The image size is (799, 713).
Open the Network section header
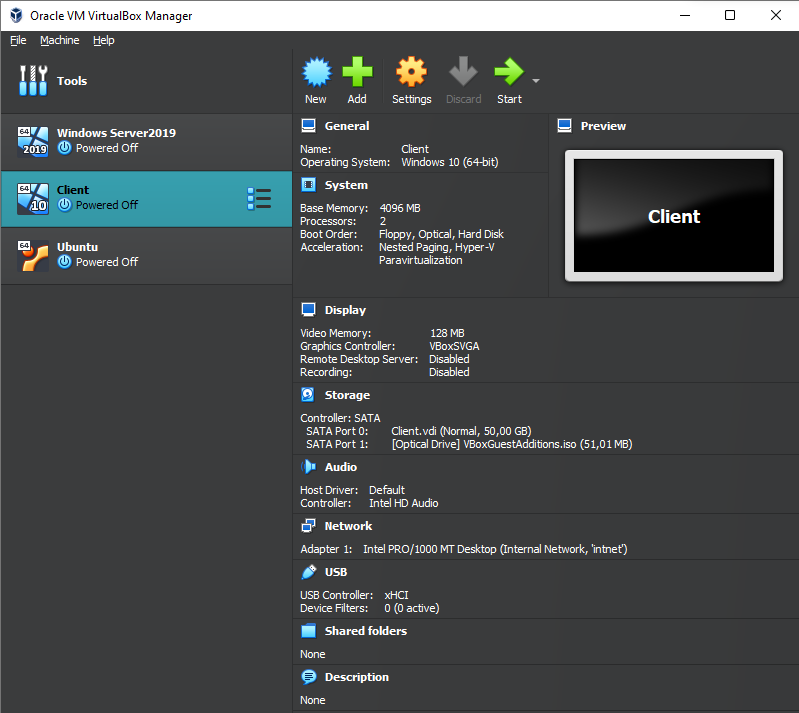click(x=348, y=526)
